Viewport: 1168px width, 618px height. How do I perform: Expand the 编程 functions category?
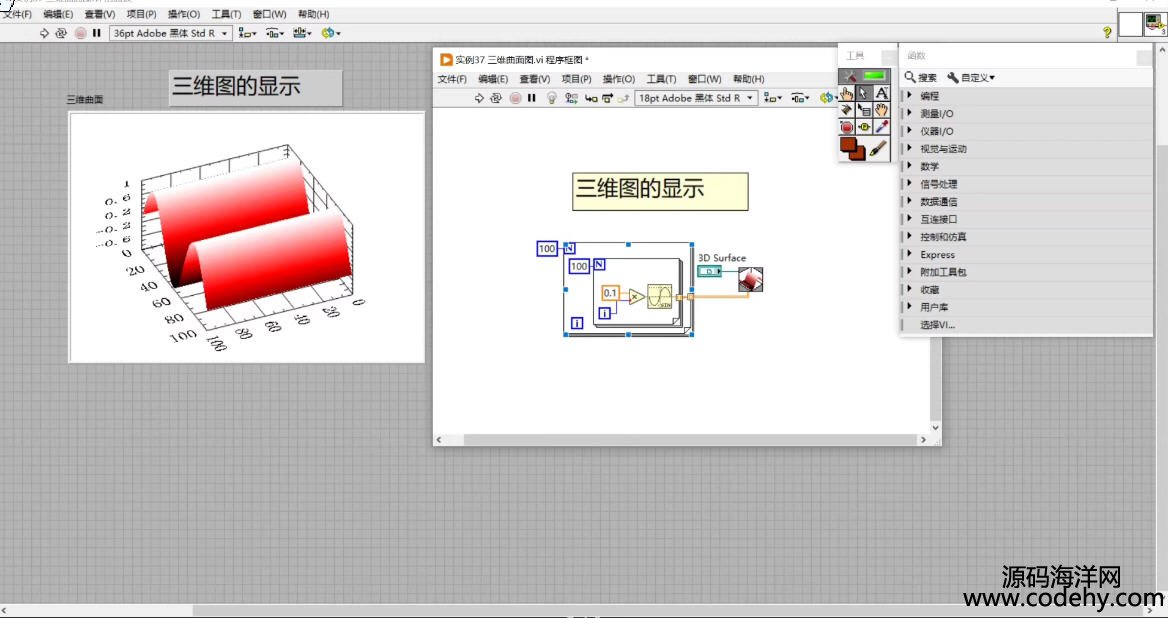coord(1026,95)
